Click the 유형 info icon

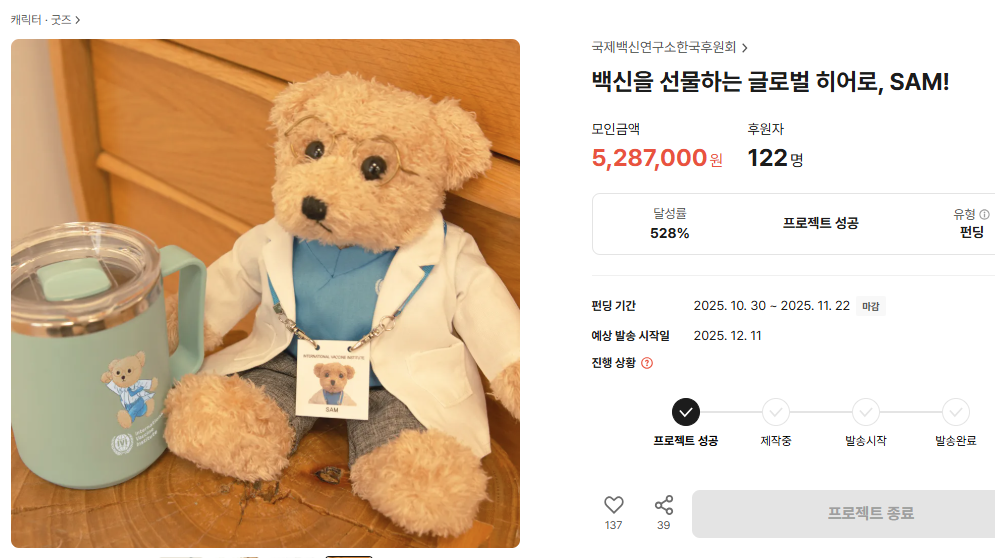click(x=984, y=215)
